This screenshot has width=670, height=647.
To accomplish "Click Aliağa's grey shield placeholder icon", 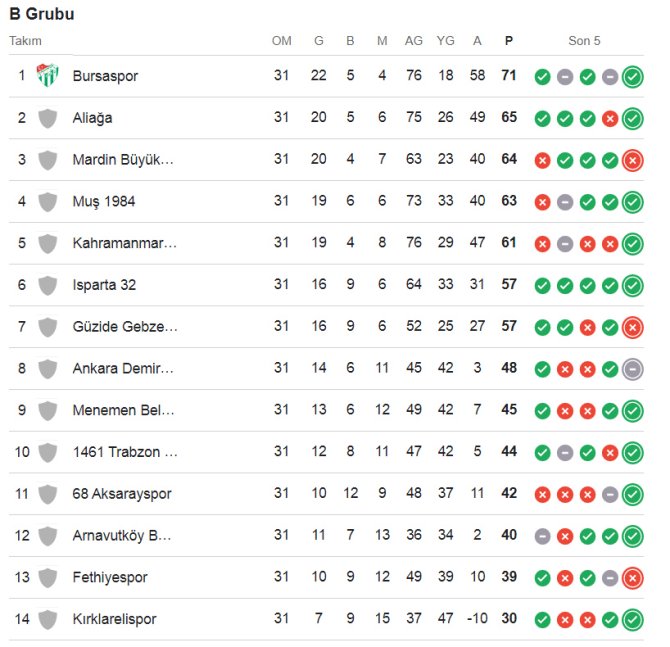I will point(47,118).
